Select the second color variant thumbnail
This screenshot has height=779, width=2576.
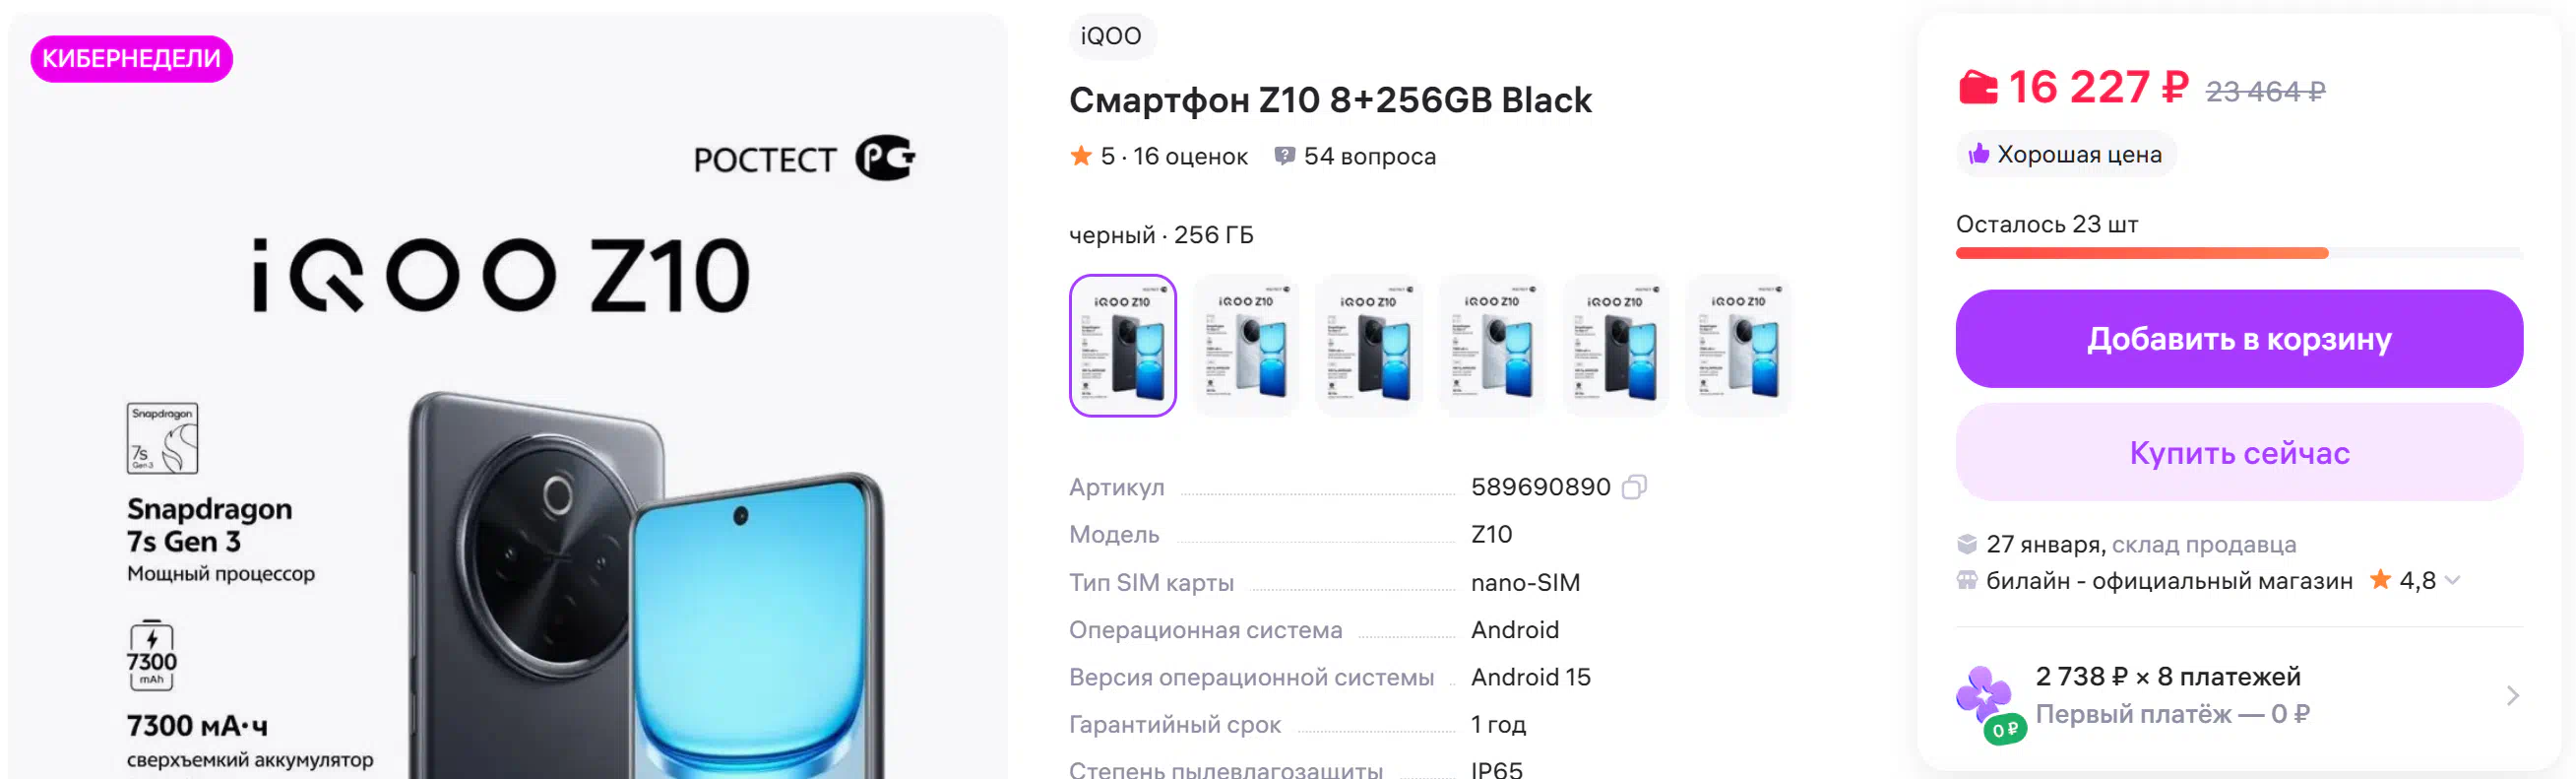pos(1245,345)
